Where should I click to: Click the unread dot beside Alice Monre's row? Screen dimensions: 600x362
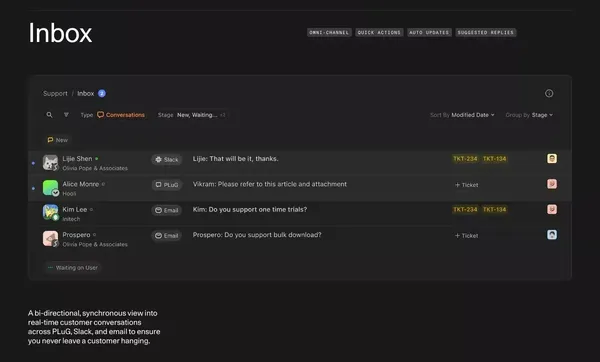33,188
